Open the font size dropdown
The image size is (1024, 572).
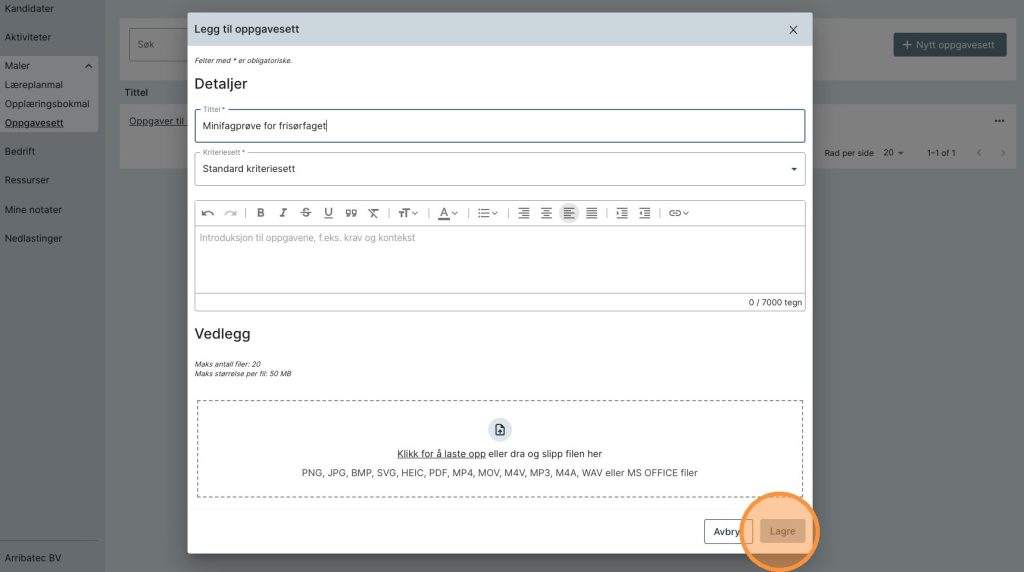click(x=408, y=213)
